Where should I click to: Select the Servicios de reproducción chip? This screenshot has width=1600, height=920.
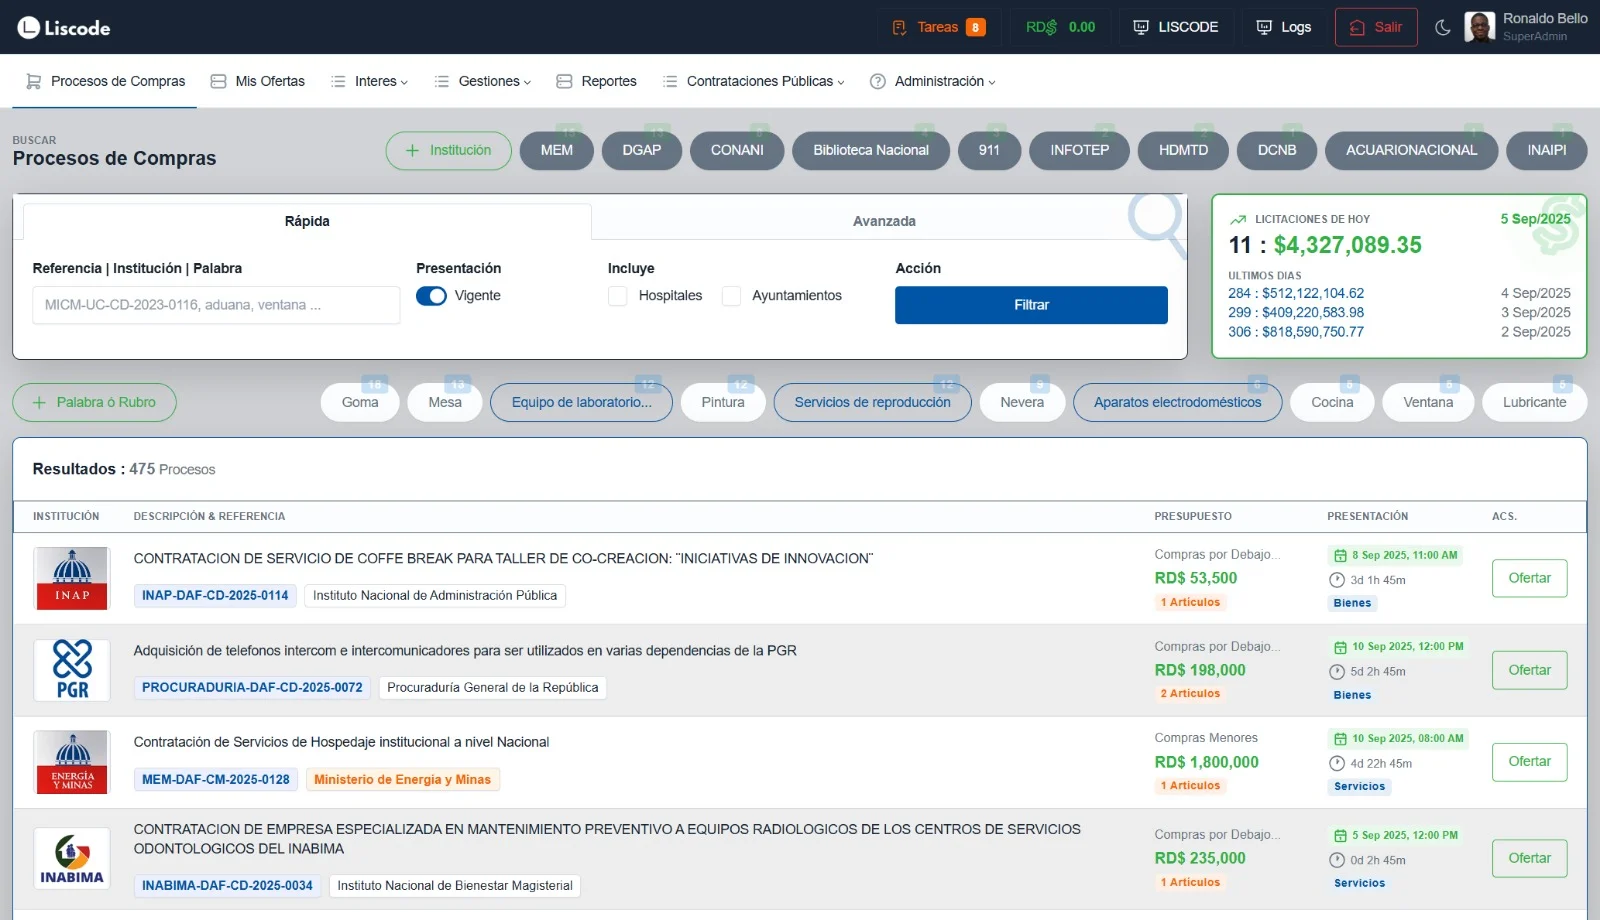[872, 402]
